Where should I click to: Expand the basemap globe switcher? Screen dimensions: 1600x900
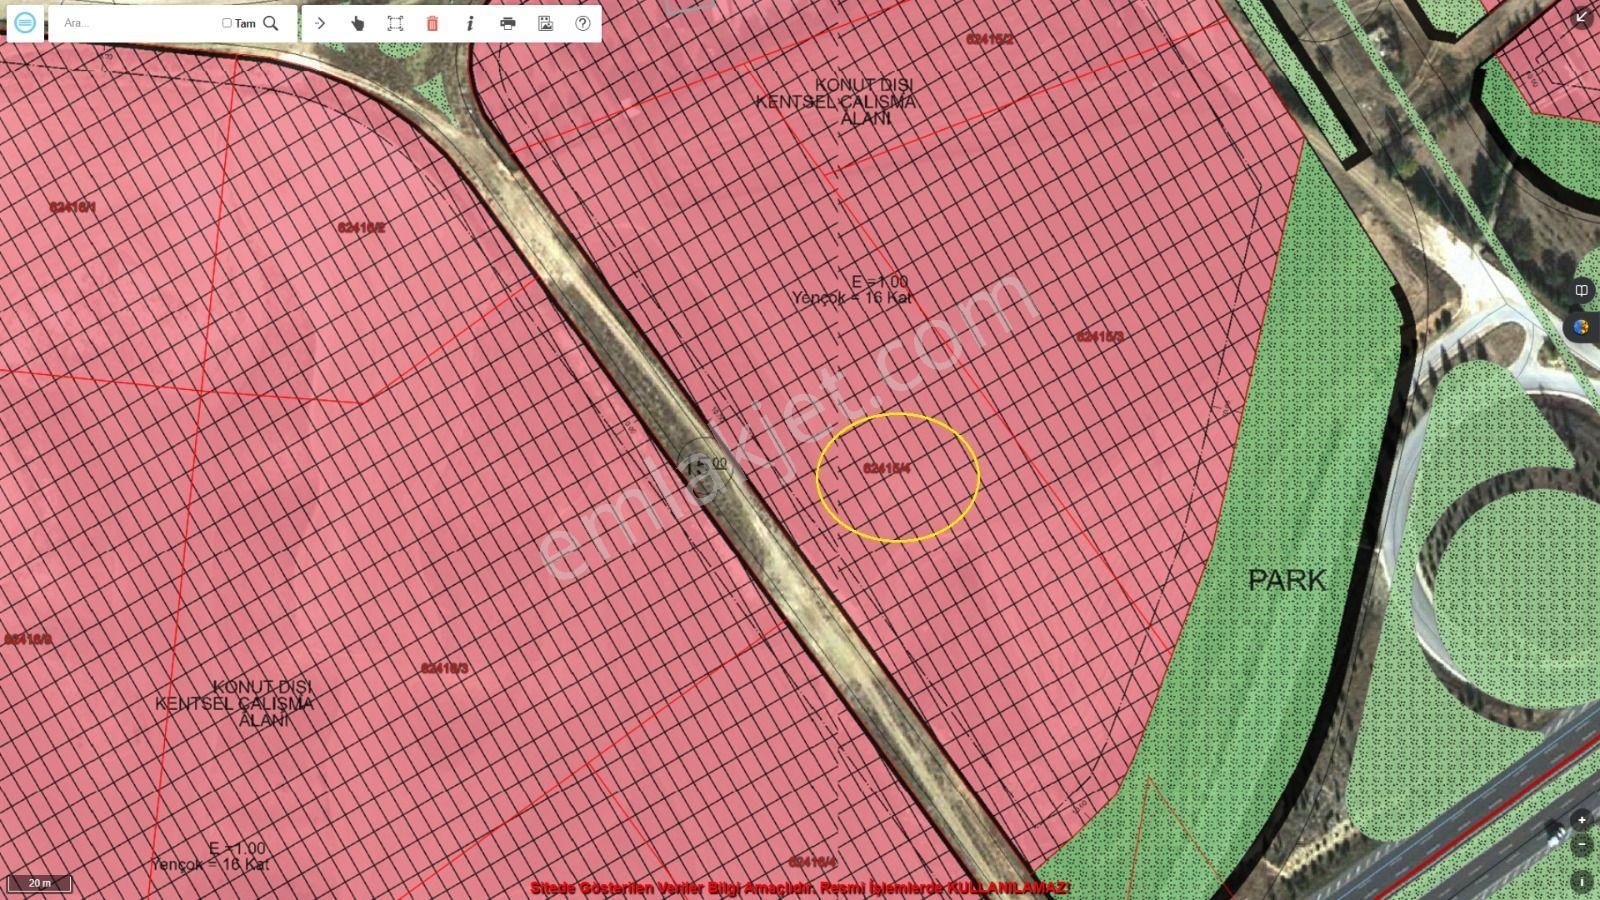click(1581, 327)
